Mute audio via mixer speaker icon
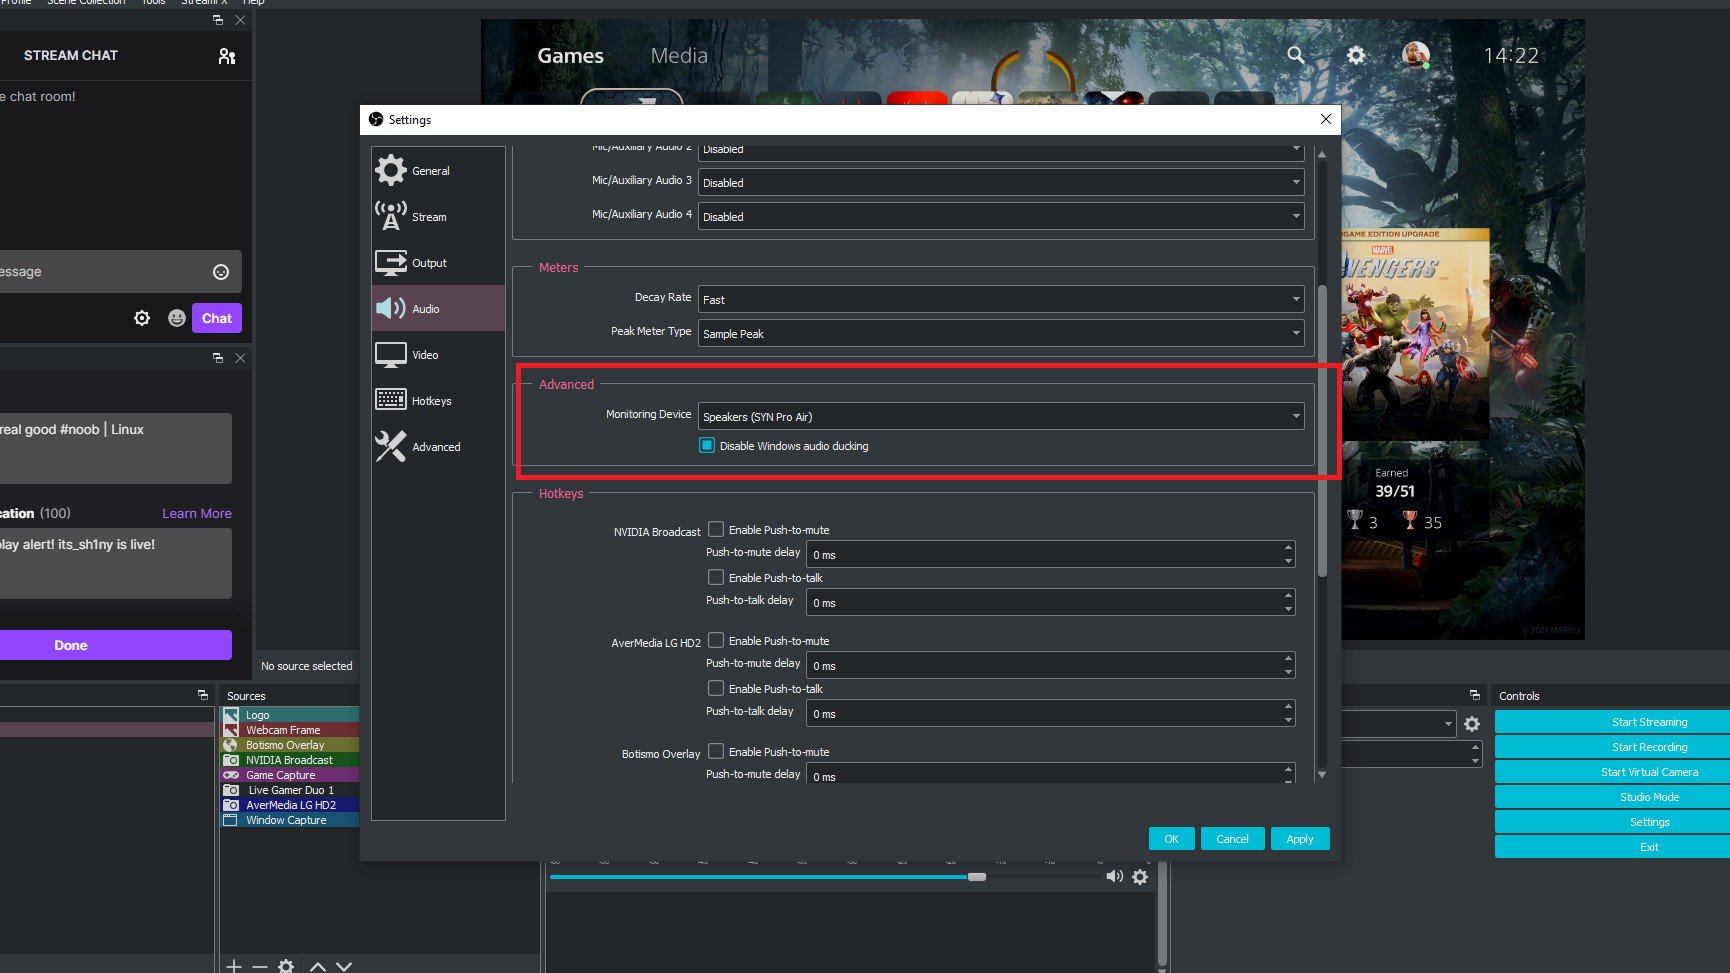This screenshot has height=973, width=1730. [1114, 877]
